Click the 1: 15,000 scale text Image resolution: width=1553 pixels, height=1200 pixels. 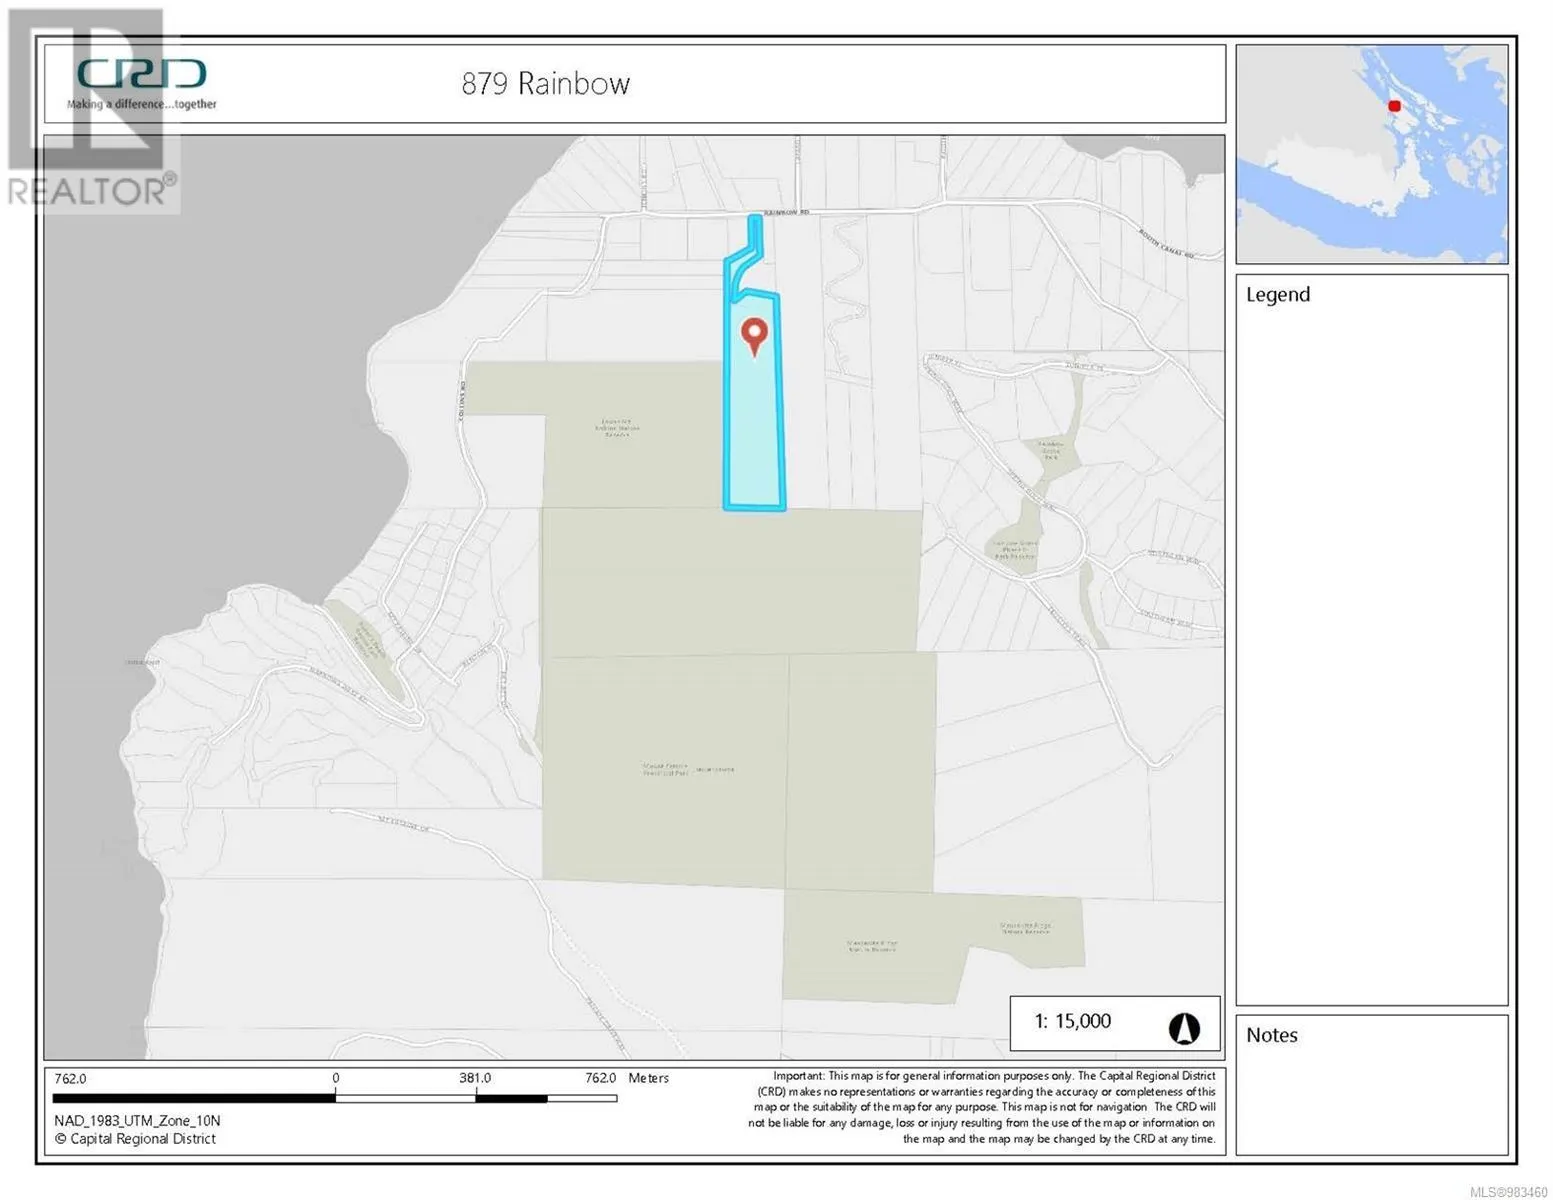coord(1072,1021)
